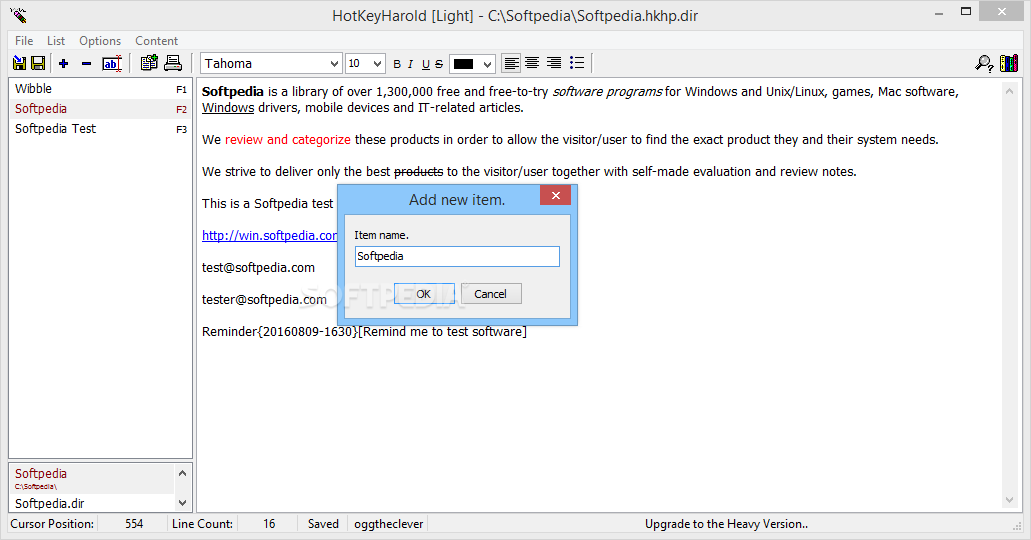Image resolution: width=1031 pixels, height=540 pixels.
Task: Click the Saved status bar indicator
Action: click(323, 524)
